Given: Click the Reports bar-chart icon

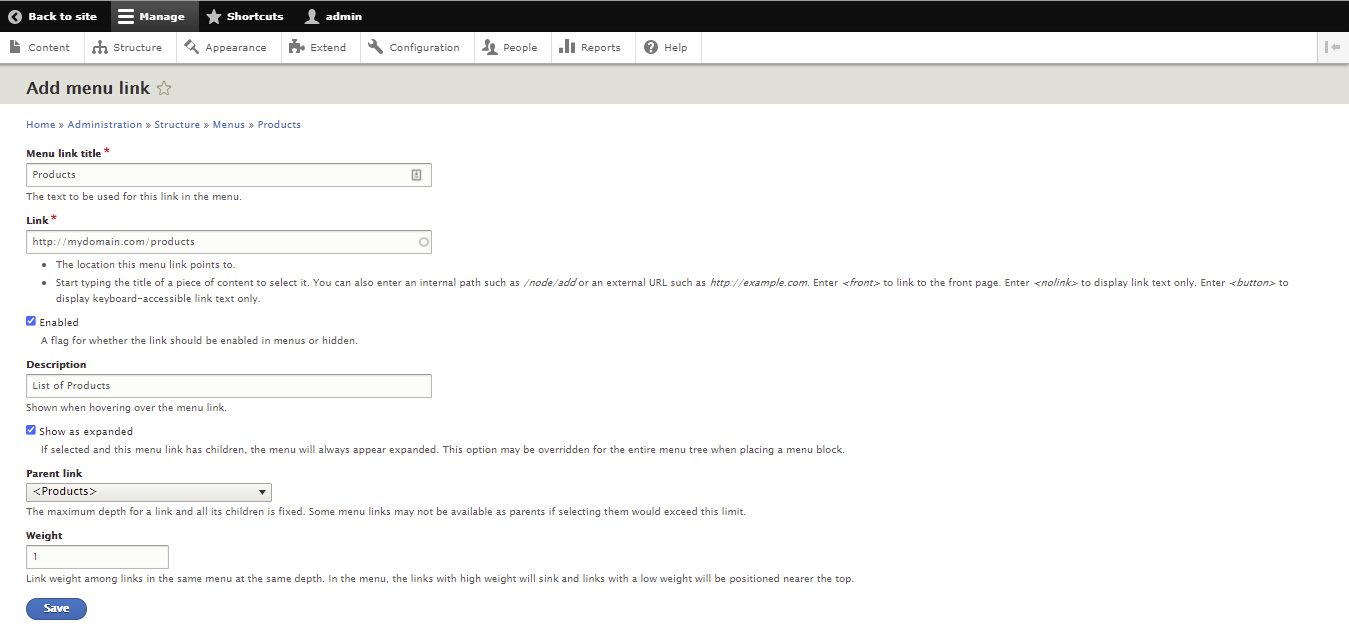Looking at the screenshot, I should [568, 47].
